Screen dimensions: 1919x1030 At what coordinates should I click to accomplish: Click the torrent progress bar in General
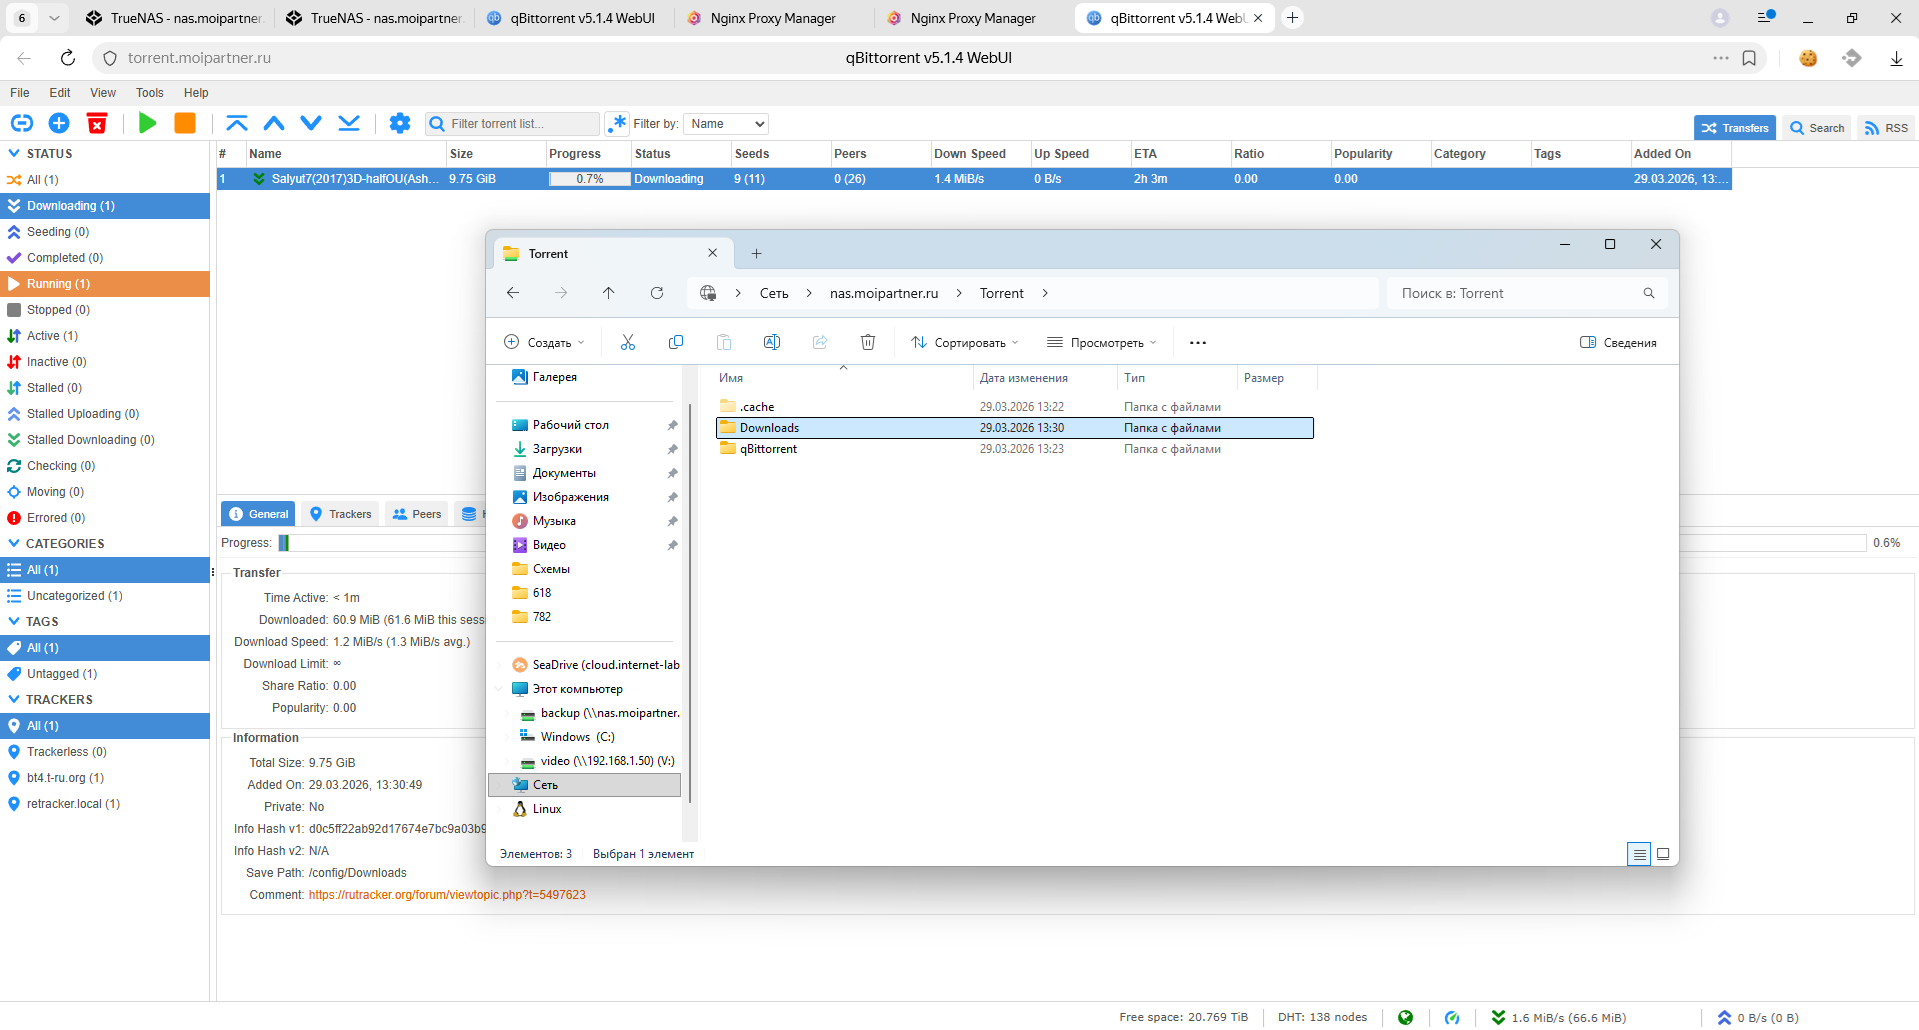tap(380, 543)
